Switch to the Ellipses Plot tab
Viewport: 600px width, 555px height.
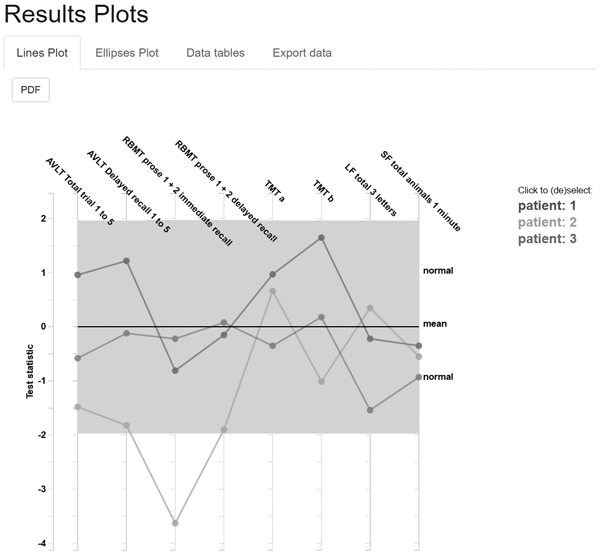click(x=126, y=52)
